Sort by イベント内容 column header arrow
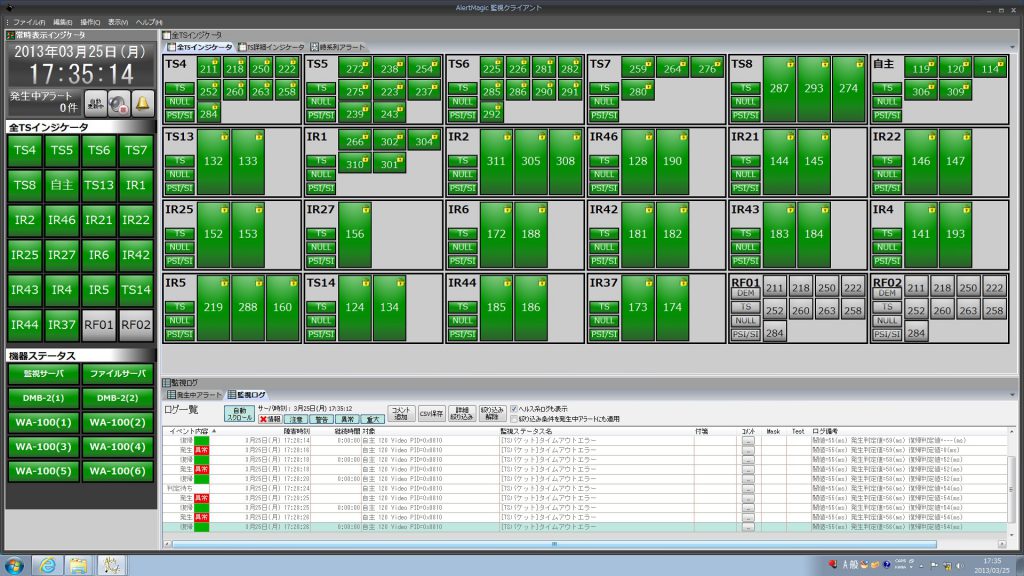The image size is (1024, 576). click(x=214, y=431)
